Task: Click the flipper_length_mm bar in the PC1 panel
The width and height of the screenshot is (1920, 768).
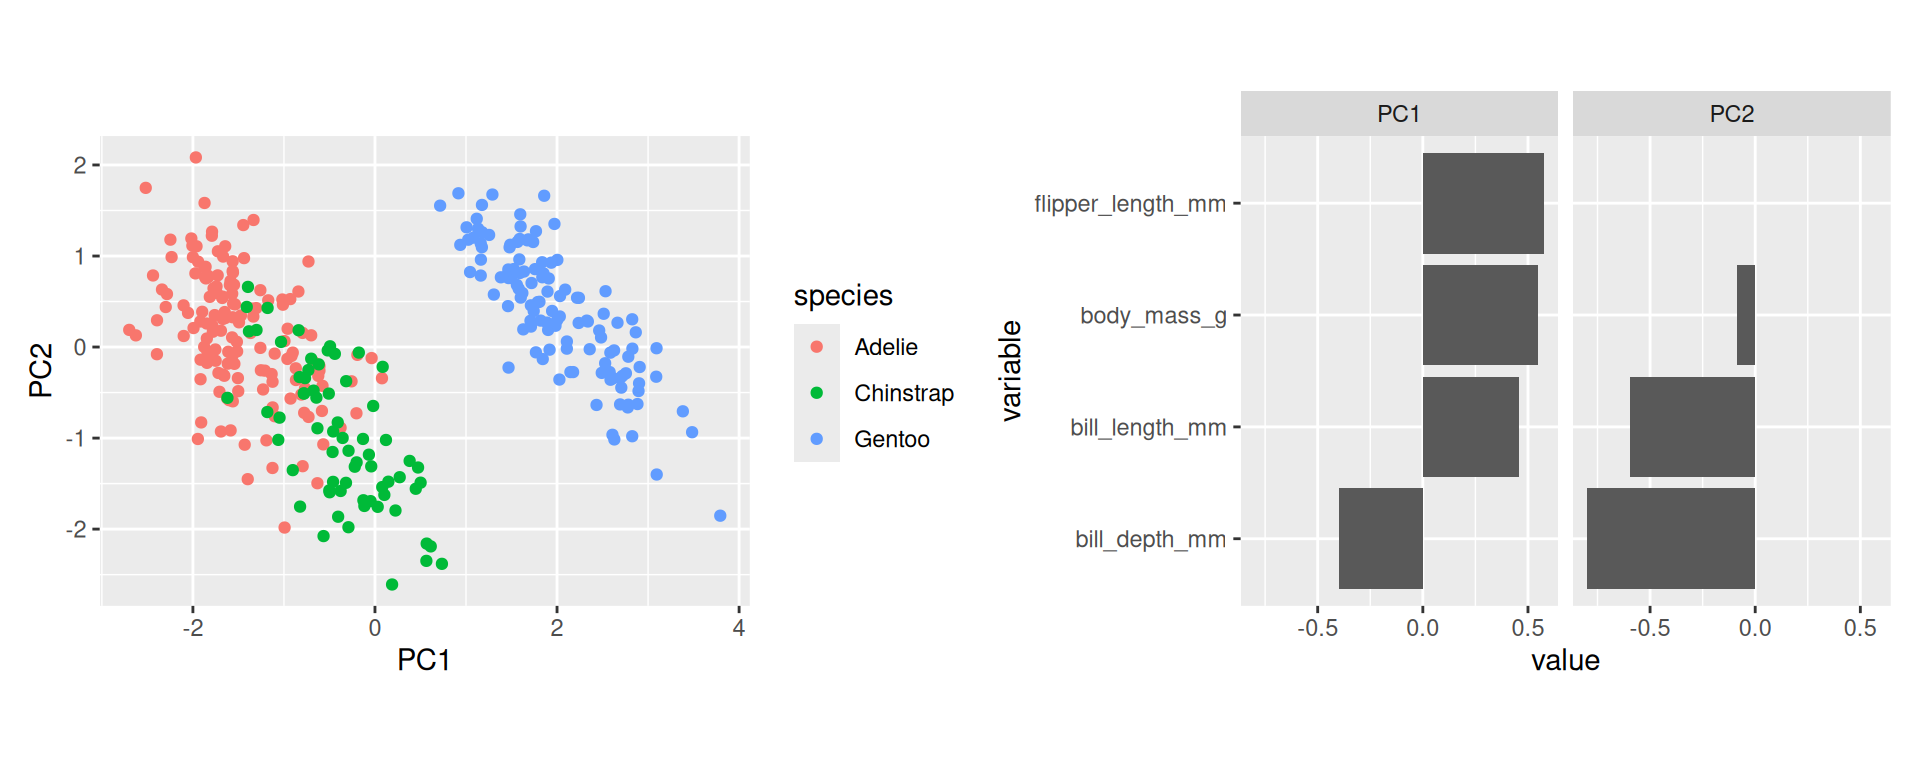Action: (x=1483, y=203)
